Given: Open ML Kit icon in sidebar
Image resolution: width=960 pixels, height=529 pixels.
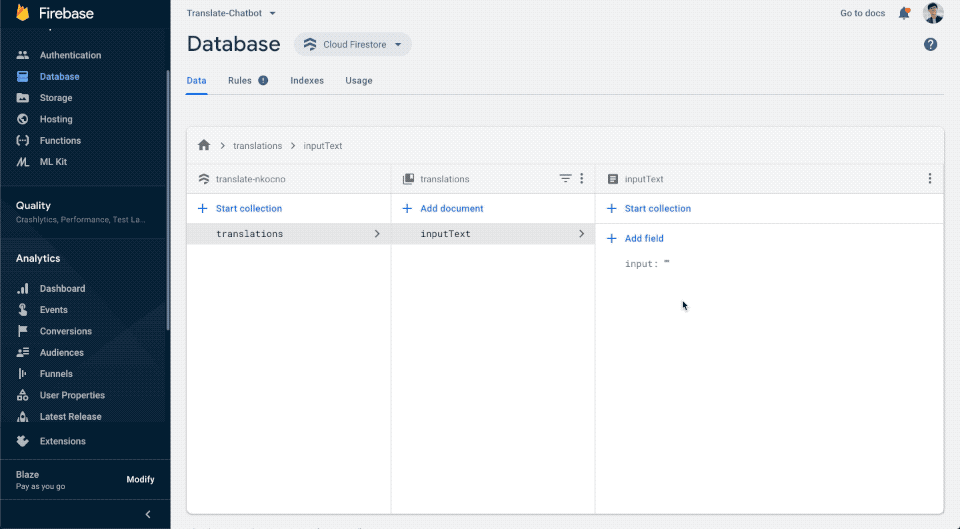Looking at the screenshot, I should click(23, 162).
